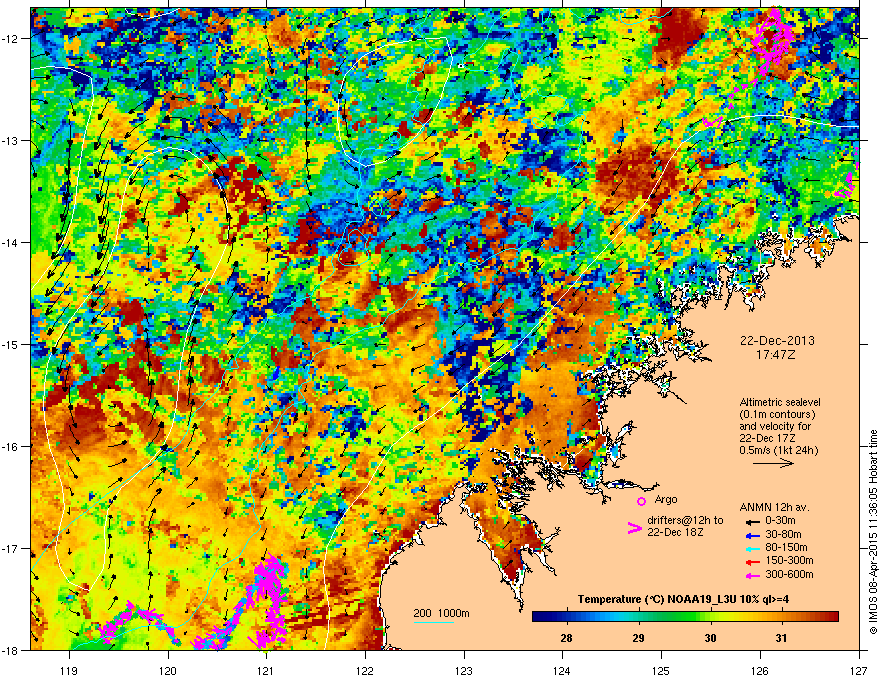Click the '22-Dec 18Z' drifters label
Image resolution: width=880 pixels, height=680 pixels.
coord(675,532)
